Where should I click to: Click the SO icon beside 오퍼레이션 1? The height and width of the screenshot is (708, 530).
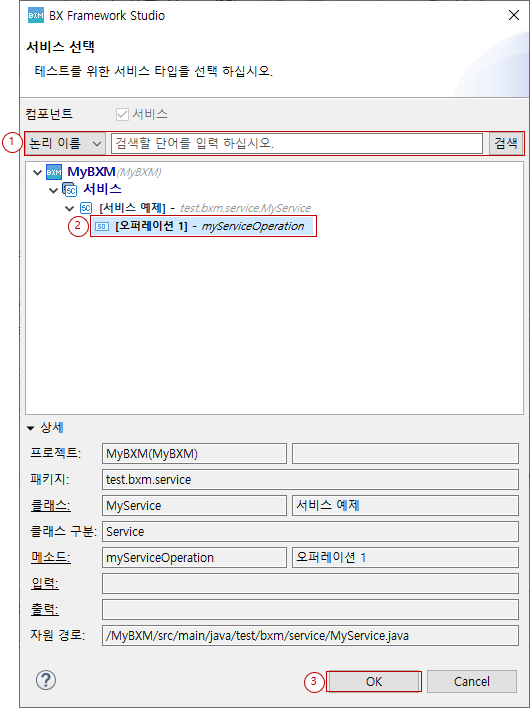(x=102, y=227)
